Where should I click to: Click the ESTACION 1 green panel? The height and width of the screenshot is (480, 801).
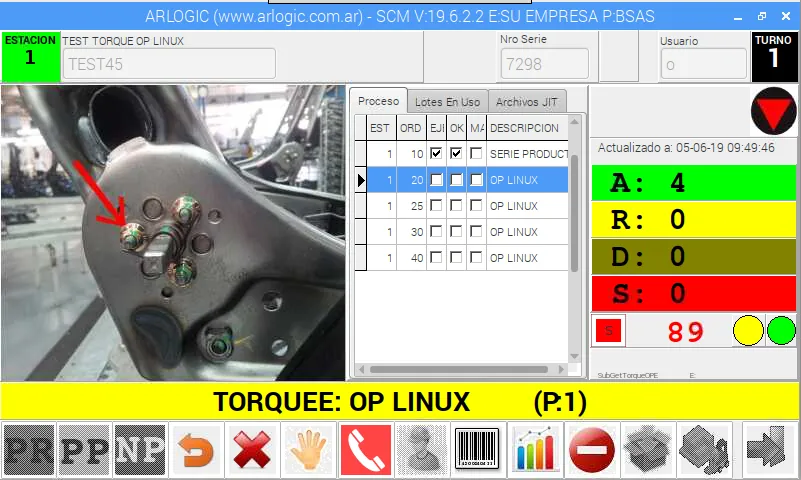pos(30,56)
